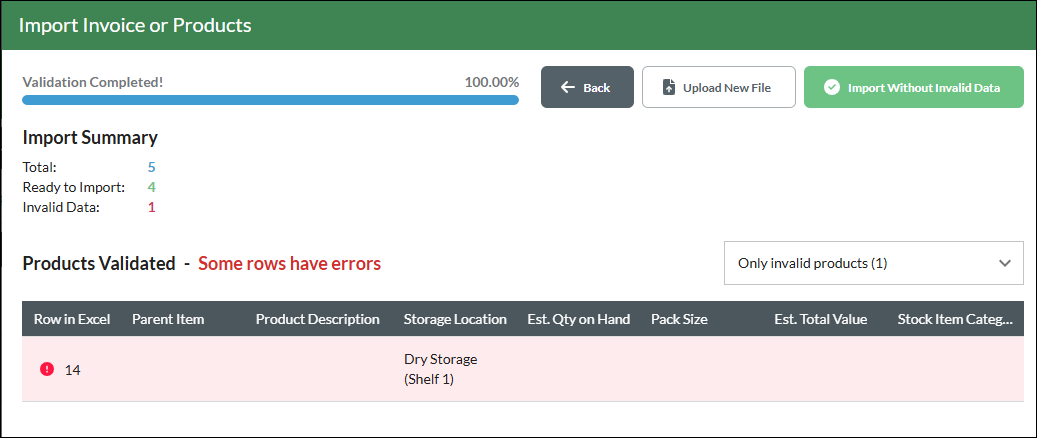Viewport: 1037px width, 438px height.
Task: Click Import Without Invalid Data label
Action: click(924, 87)
